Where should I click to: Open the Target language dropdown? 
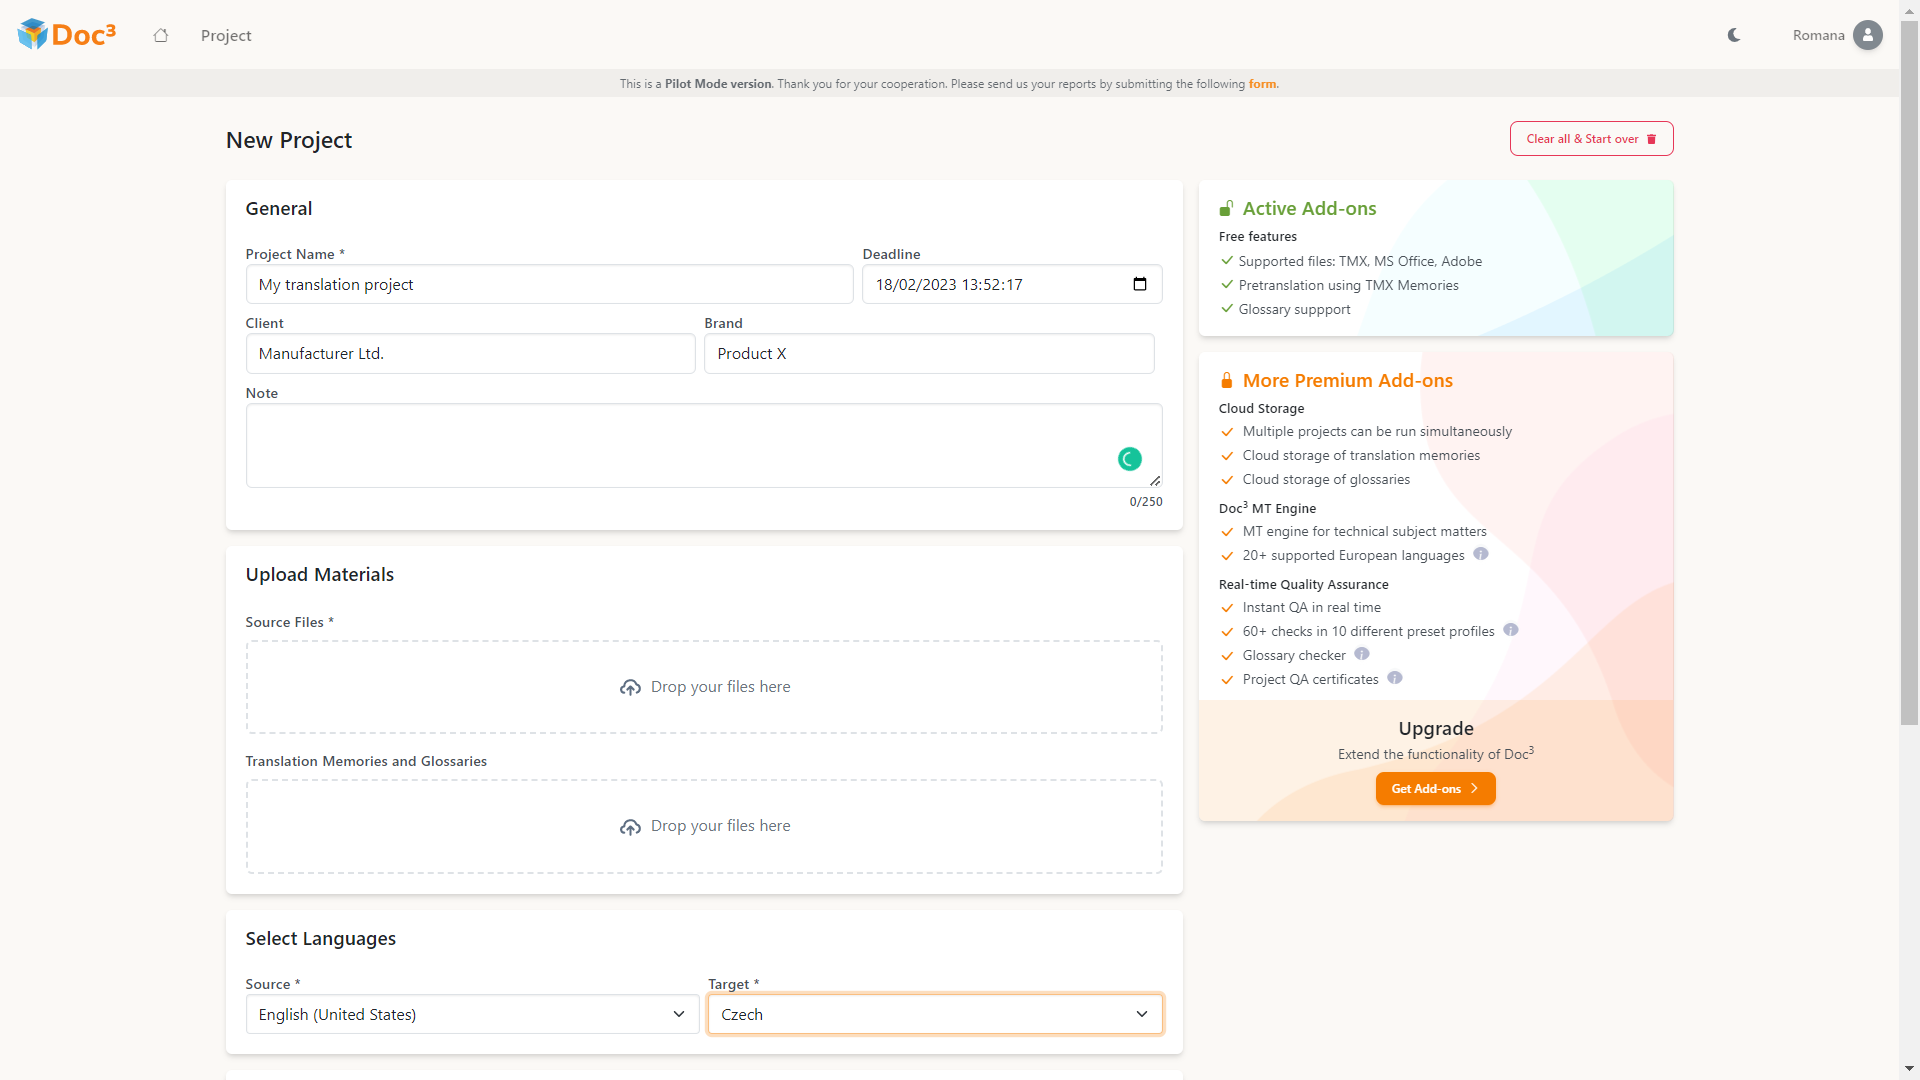point(934,1014)
